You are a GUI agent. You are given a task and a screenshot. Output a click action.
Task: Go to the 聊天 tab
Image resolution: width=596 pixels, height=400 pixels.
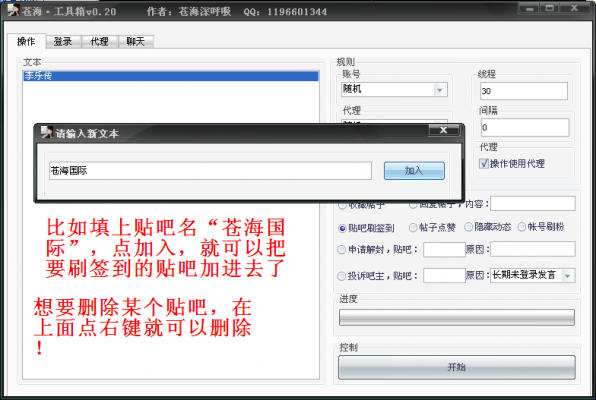click(x=136, y=41)
